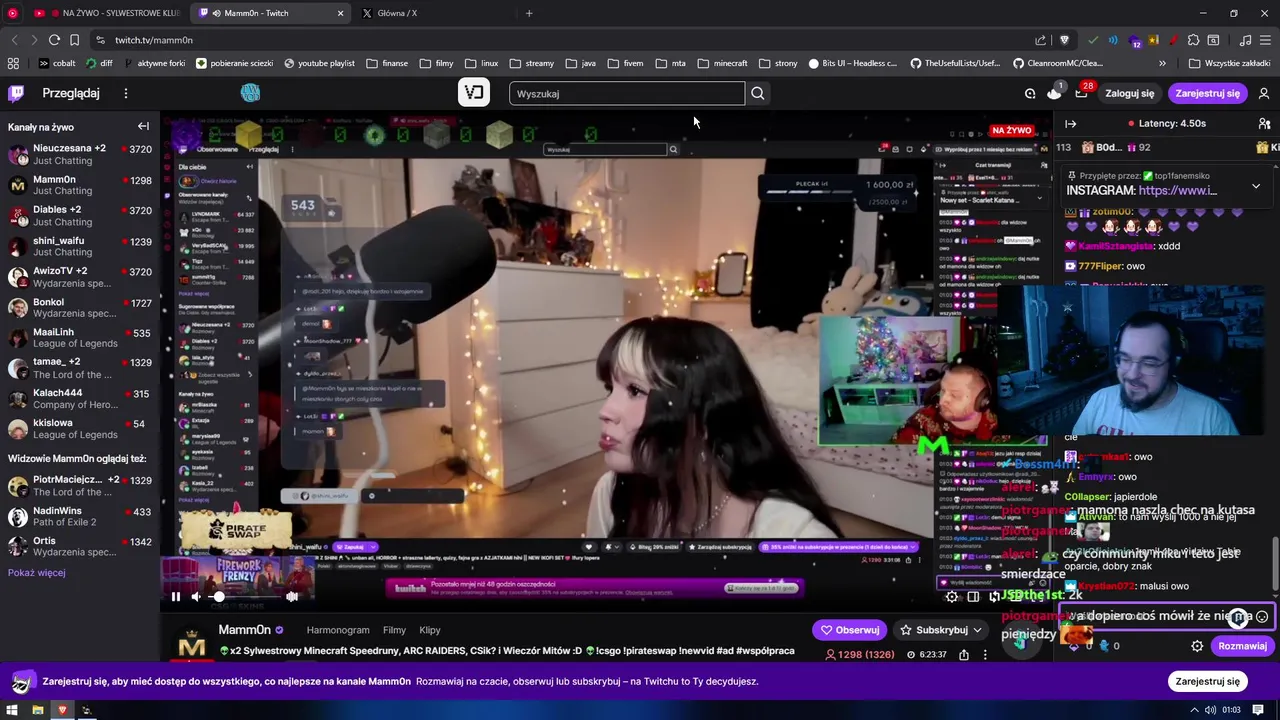Click the browser reload button

click(x=54, y=40)
